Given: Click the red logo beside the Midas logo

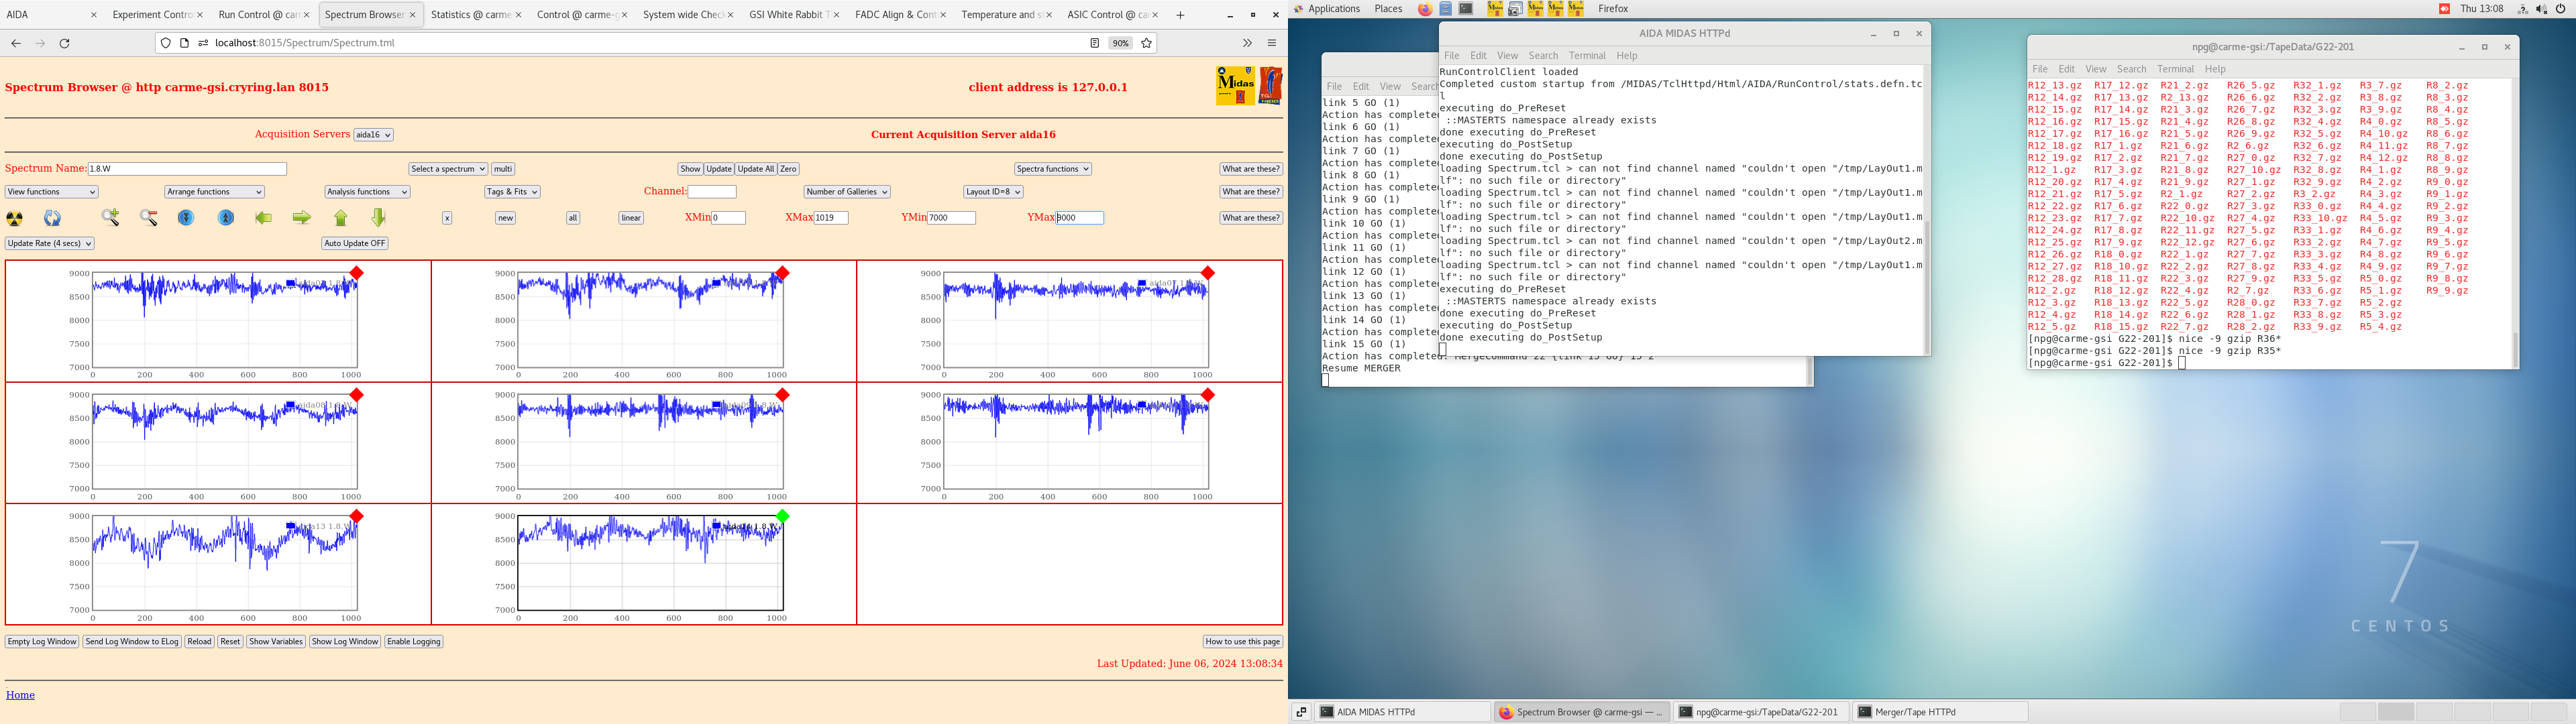Looking at the screenshot, I should tap(1270, 86).
